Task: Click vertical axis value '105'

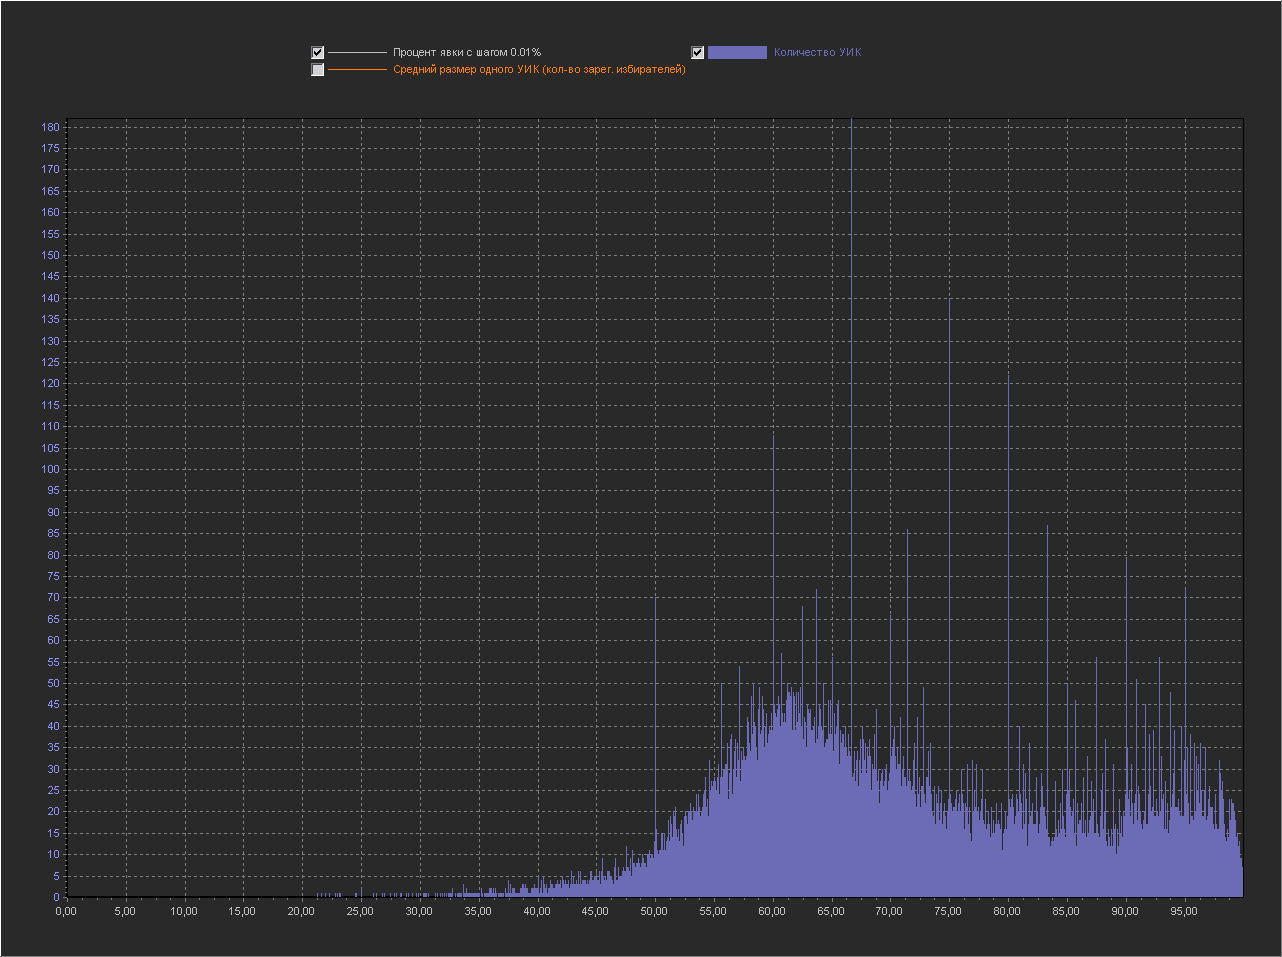Action: click(x=51, y=448)
